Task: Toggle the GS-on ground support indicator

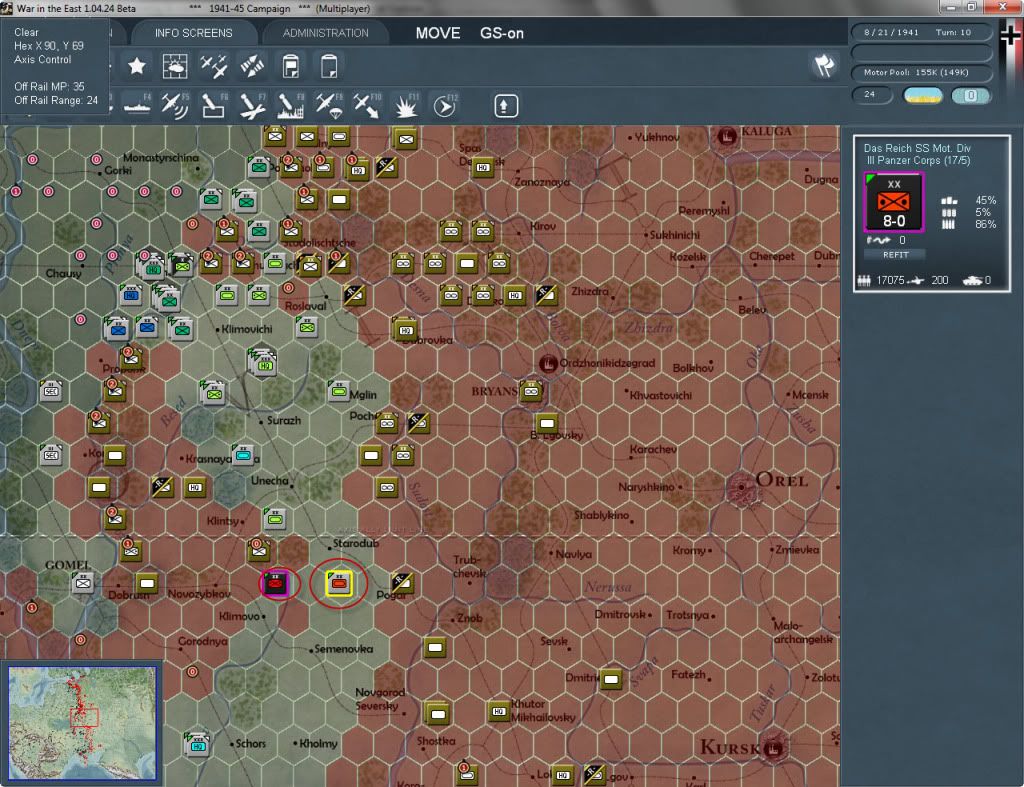Action: 502,33
